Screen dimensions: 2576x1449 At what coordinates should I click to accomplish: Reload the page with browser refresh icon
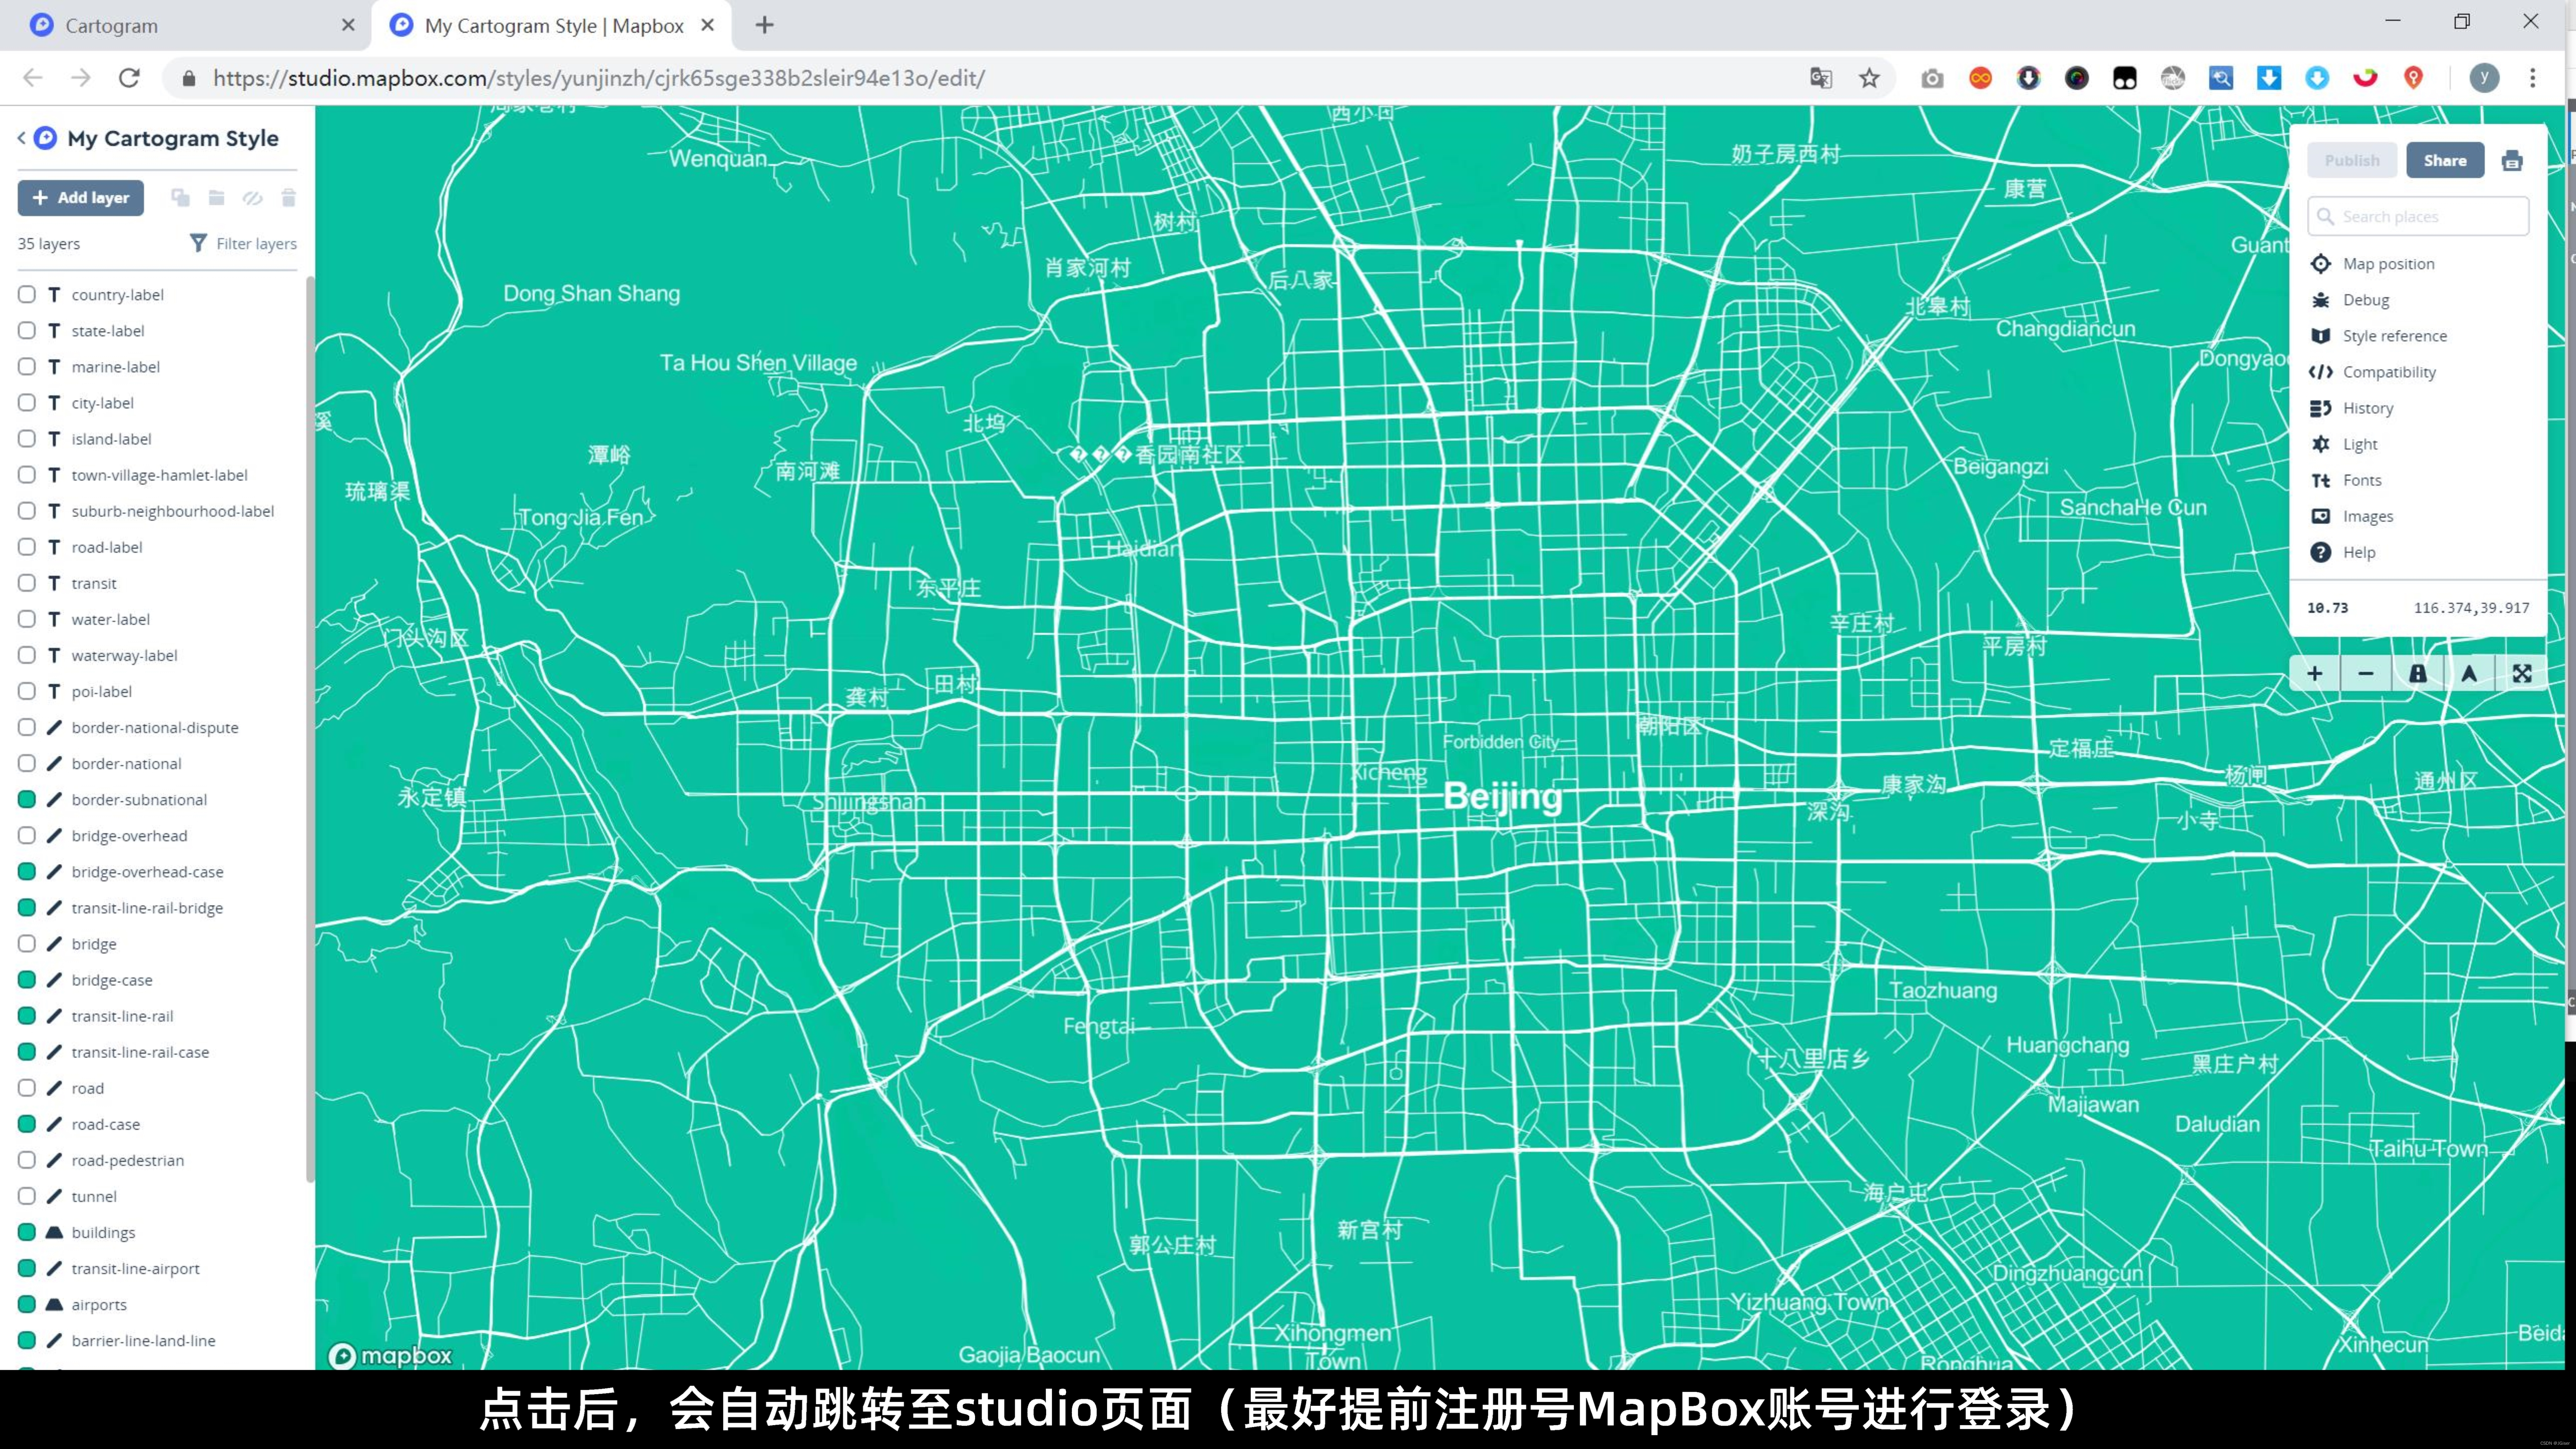click(129, 78)
